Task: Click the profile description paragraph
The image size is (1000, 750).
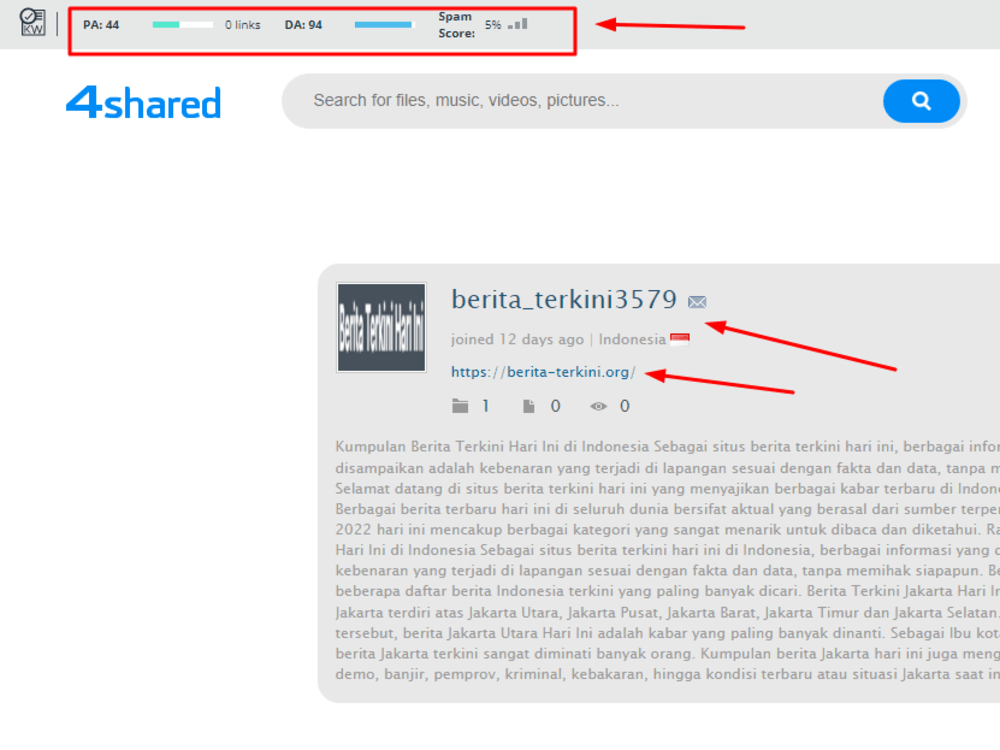Action: pyautogui.click(x=667, y=560)
